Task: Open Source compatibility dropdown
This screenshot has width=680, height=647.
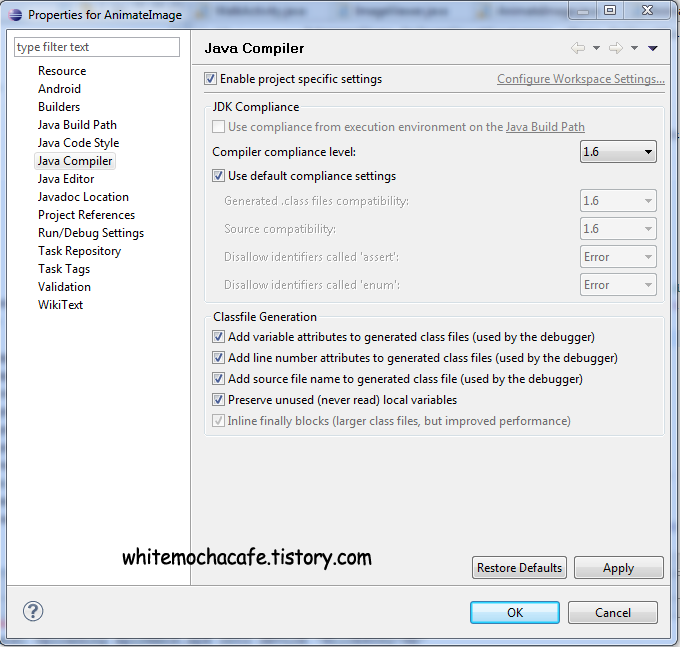Action: pos(618,229)
